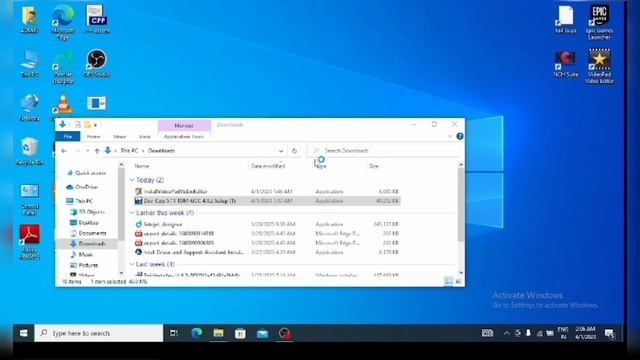Image resolution: width=640 pixels, height=360 pixels.
Task: Open the notification center icon
Action: tap(610, 333)
